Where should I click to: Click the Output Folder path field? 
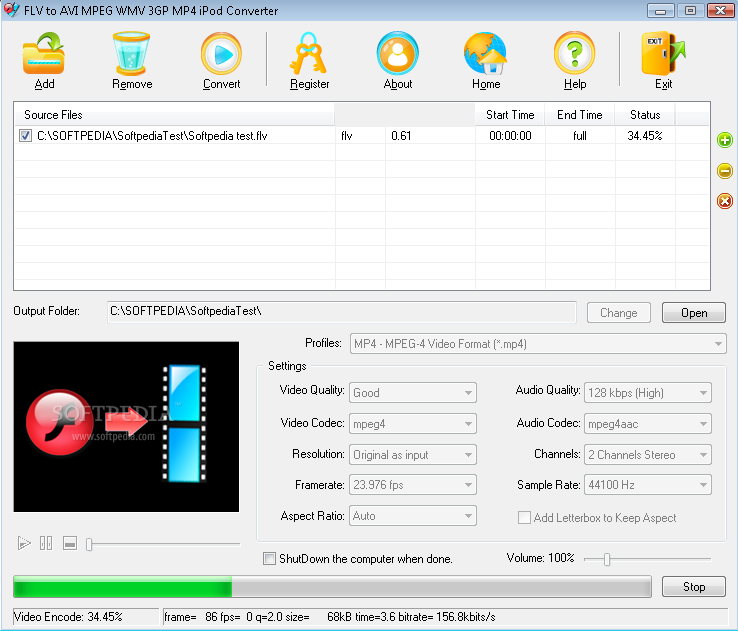coord(342,312)
